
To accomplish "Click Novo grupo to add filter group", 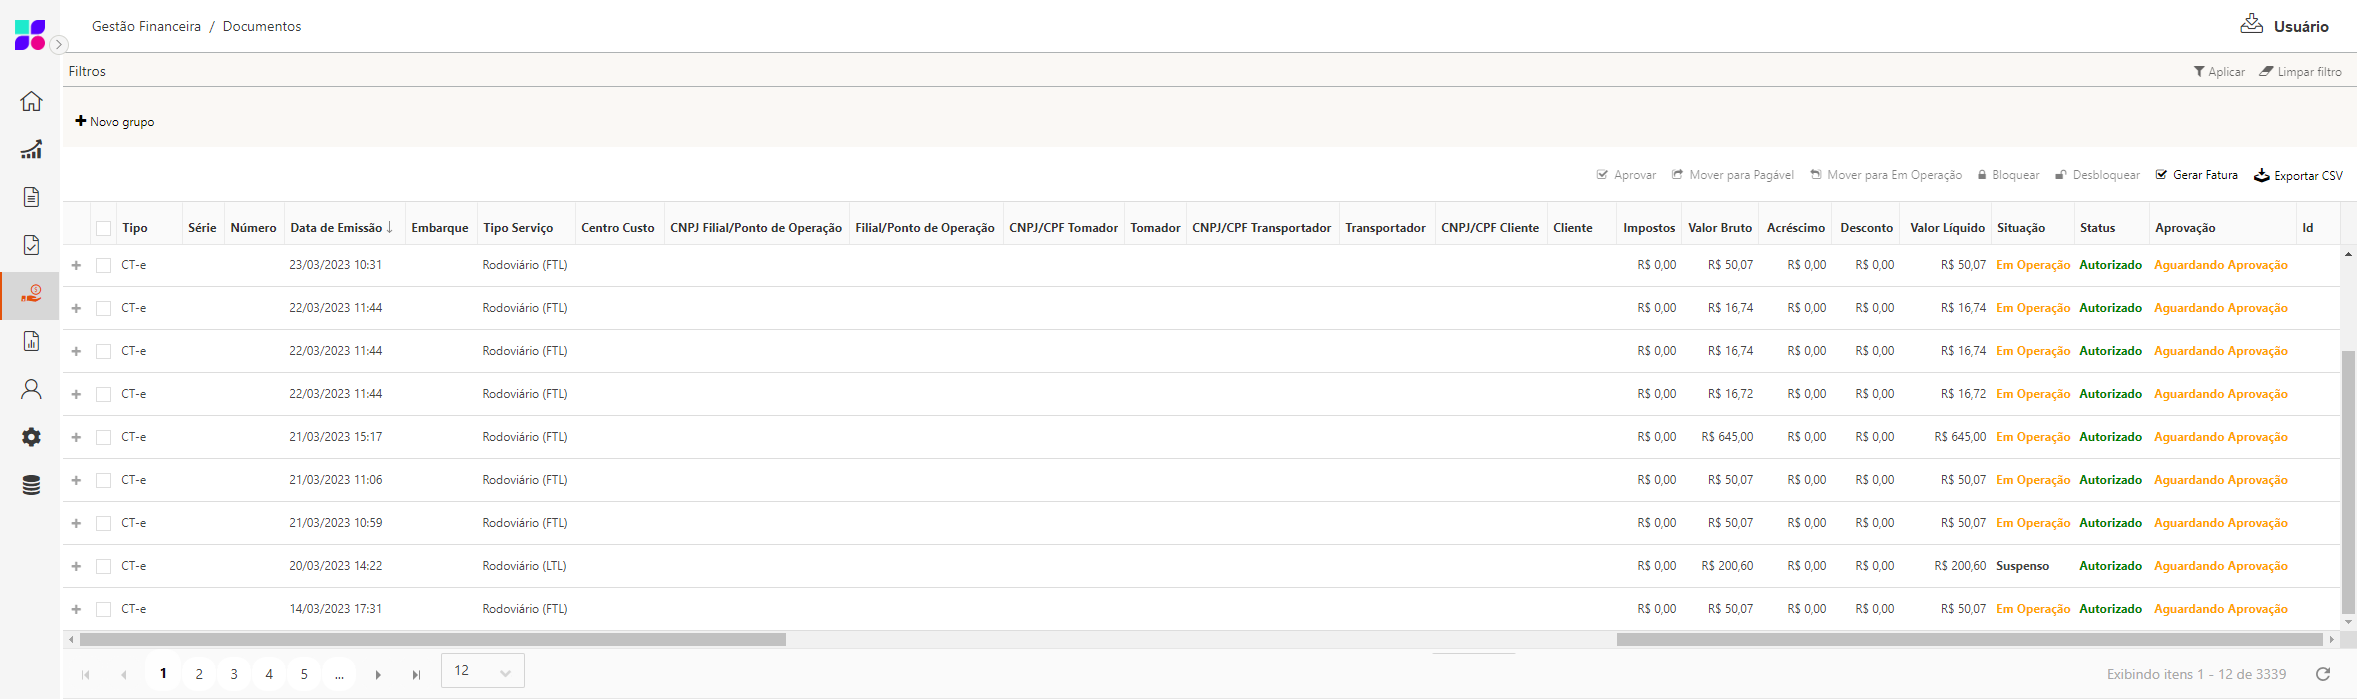I will [x=115, y=121].
